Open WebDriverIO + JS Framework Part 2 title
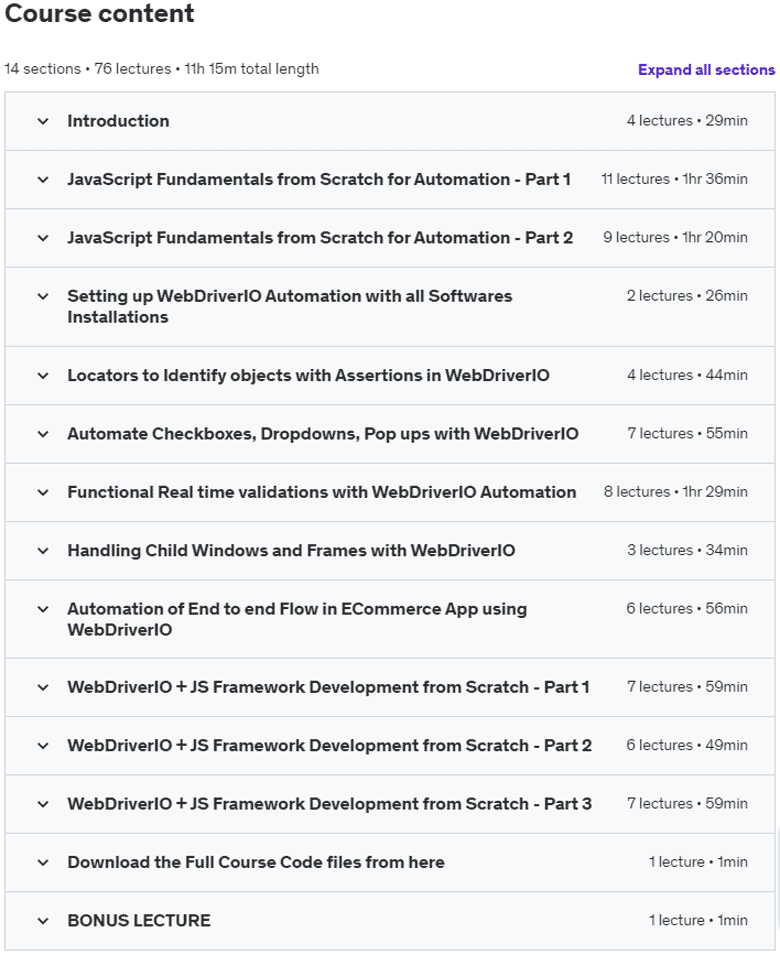This screenshot has height=955, width=780. click(329, 746)
